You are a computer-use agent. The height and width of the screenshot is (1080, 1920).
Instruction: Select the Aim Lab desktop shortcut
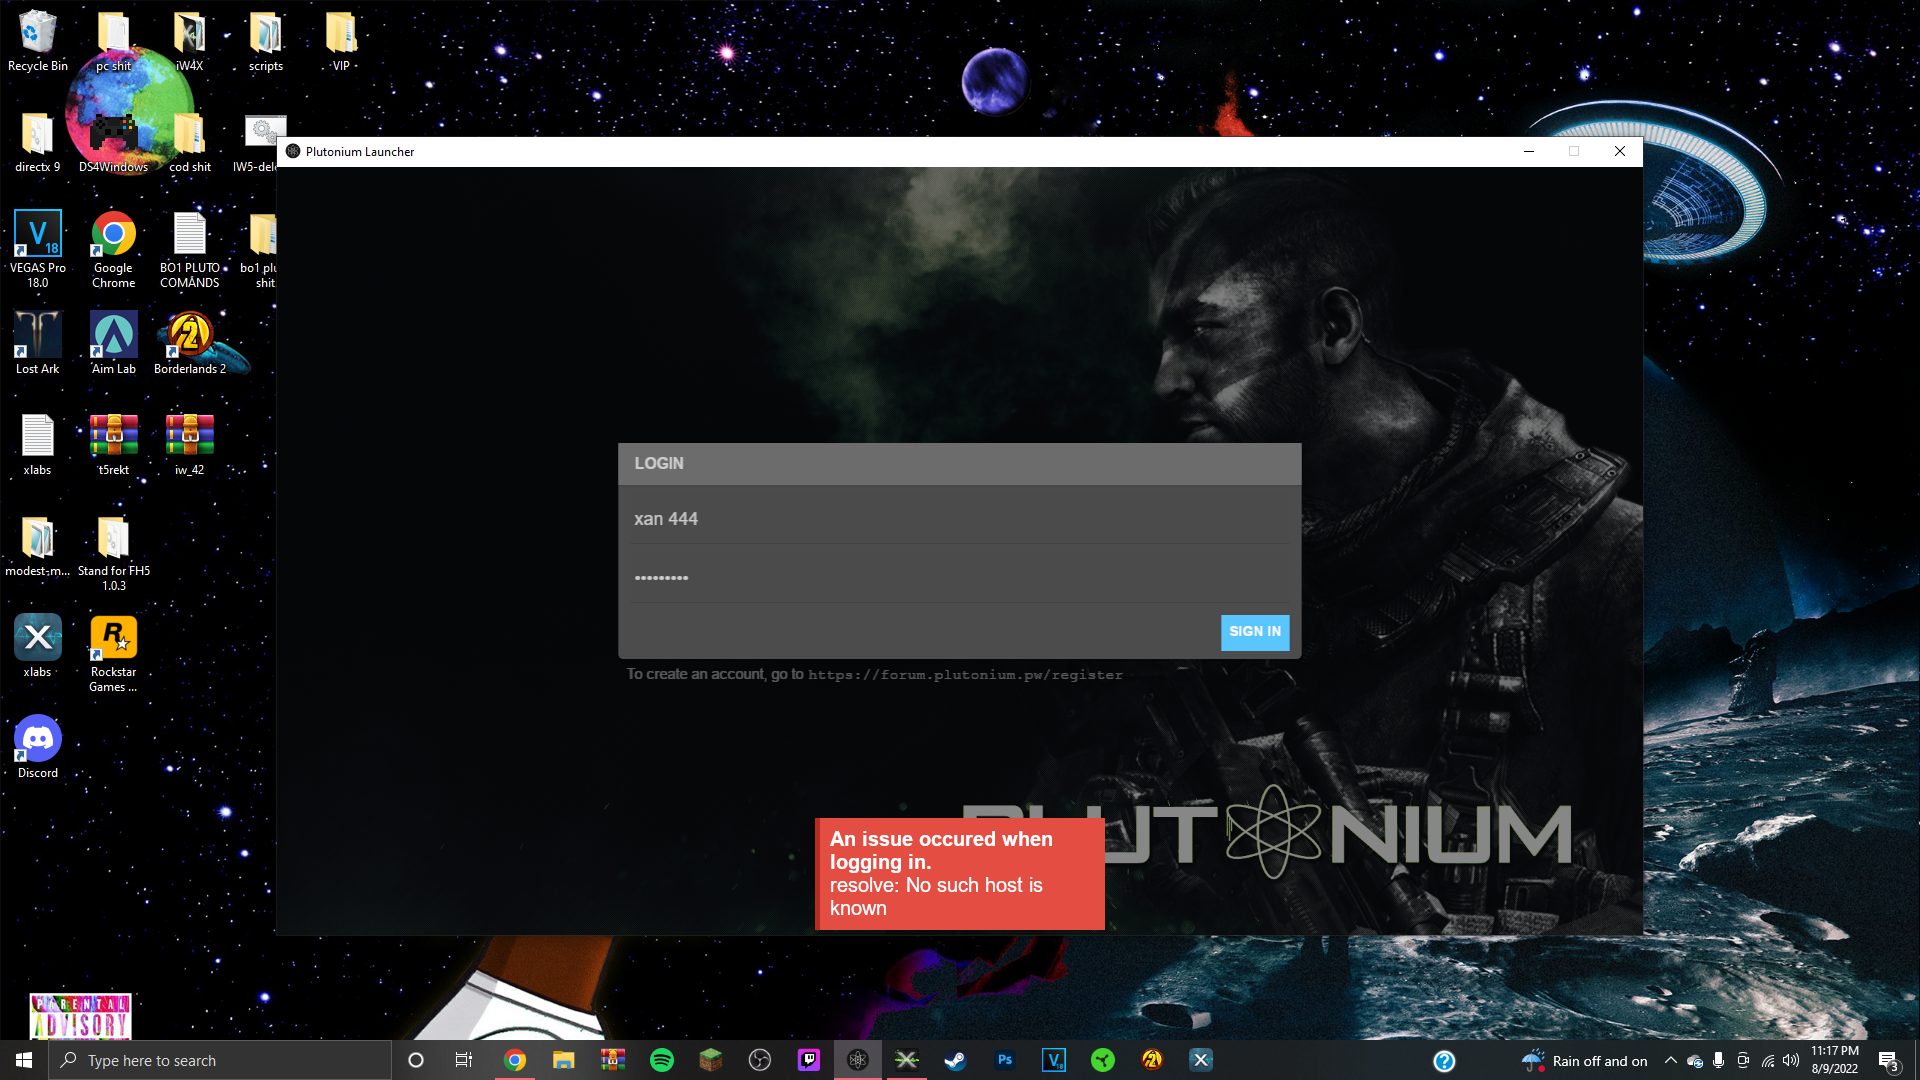point(114,344)
